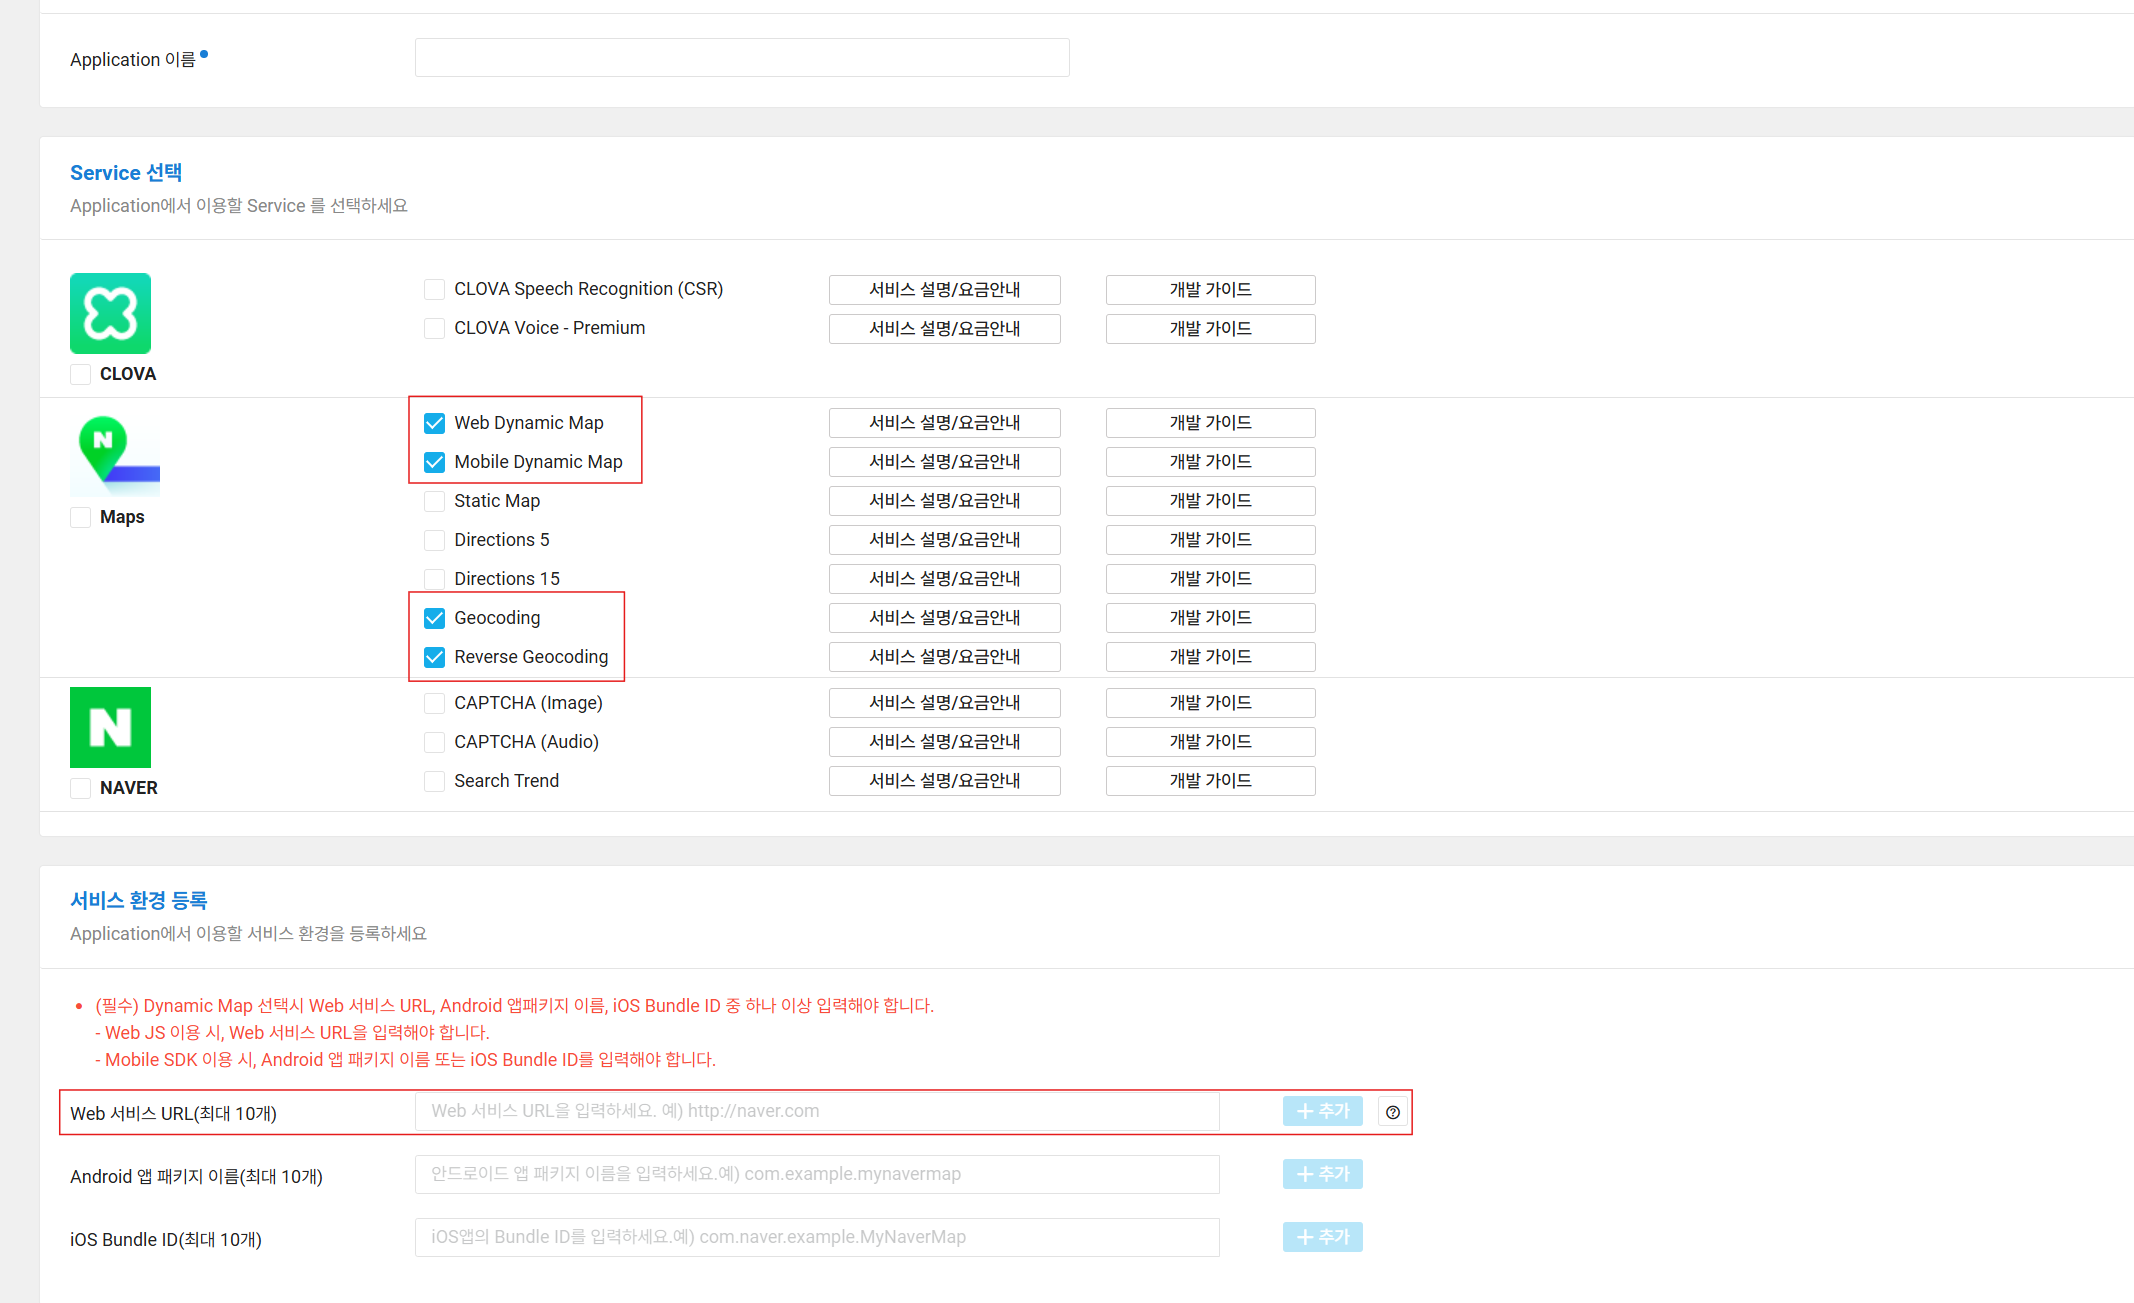Click the Maps pin logo icon
This screenshot has height=1303, width=2134.
point(114,455)
